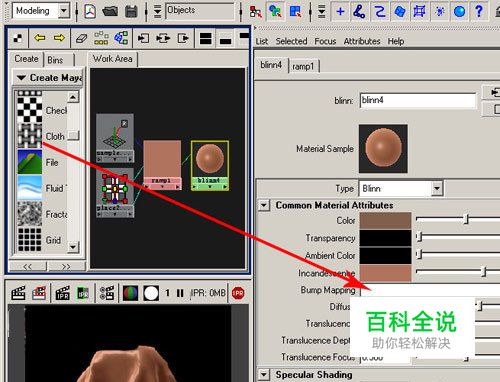Select the place2dTexture node
The image size is (500, 382).
[115, 193]
